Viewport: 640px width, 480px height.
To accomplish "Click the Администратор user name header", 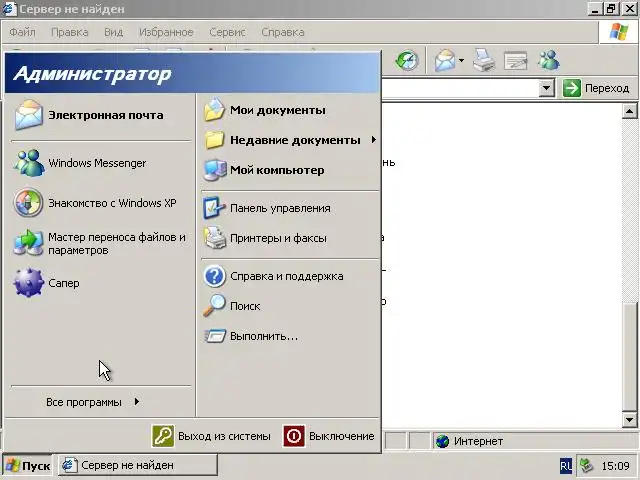I will pyautogui.click(x=92, y=74).
